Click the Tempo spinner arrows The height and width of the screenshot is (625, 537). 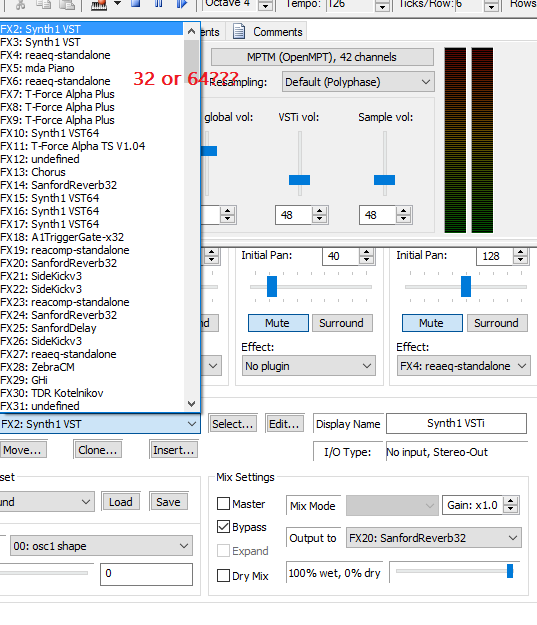click(382, 5)
